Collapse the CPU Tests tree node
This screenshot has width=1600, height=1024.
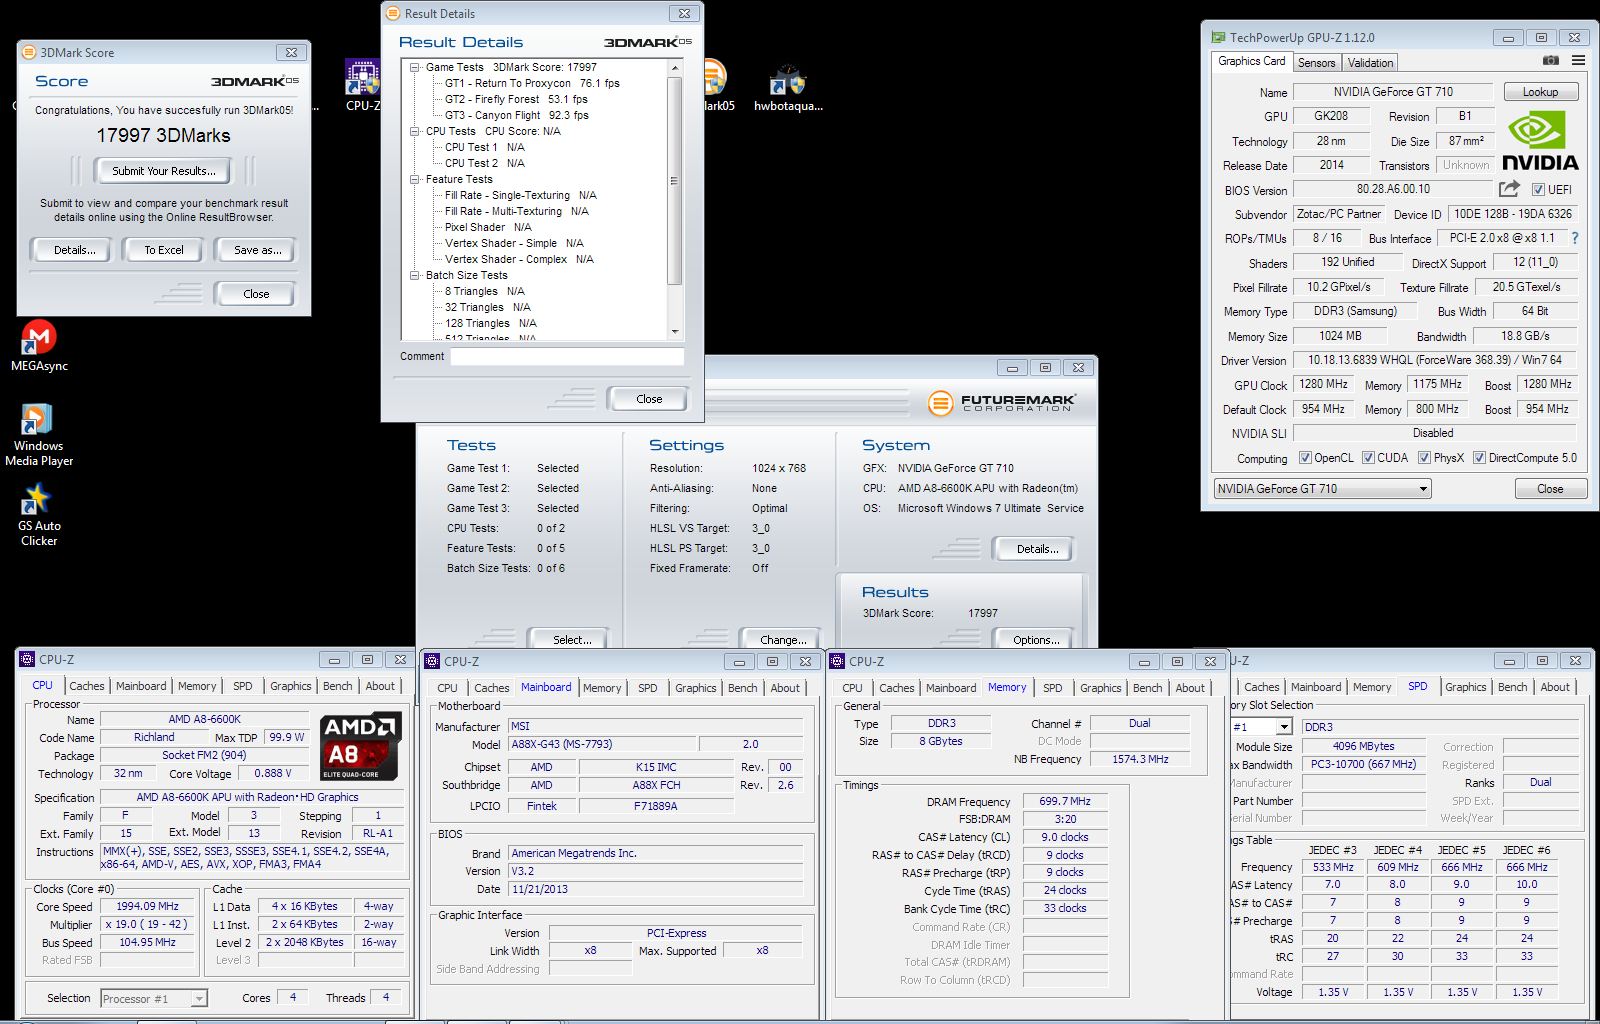point(415,131)
